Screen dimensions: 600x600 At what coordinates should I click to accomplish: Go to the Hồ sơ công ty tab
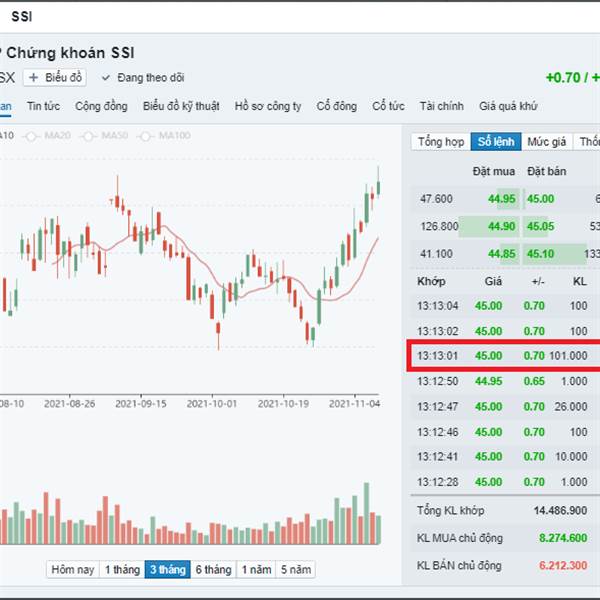coord(268,106)
